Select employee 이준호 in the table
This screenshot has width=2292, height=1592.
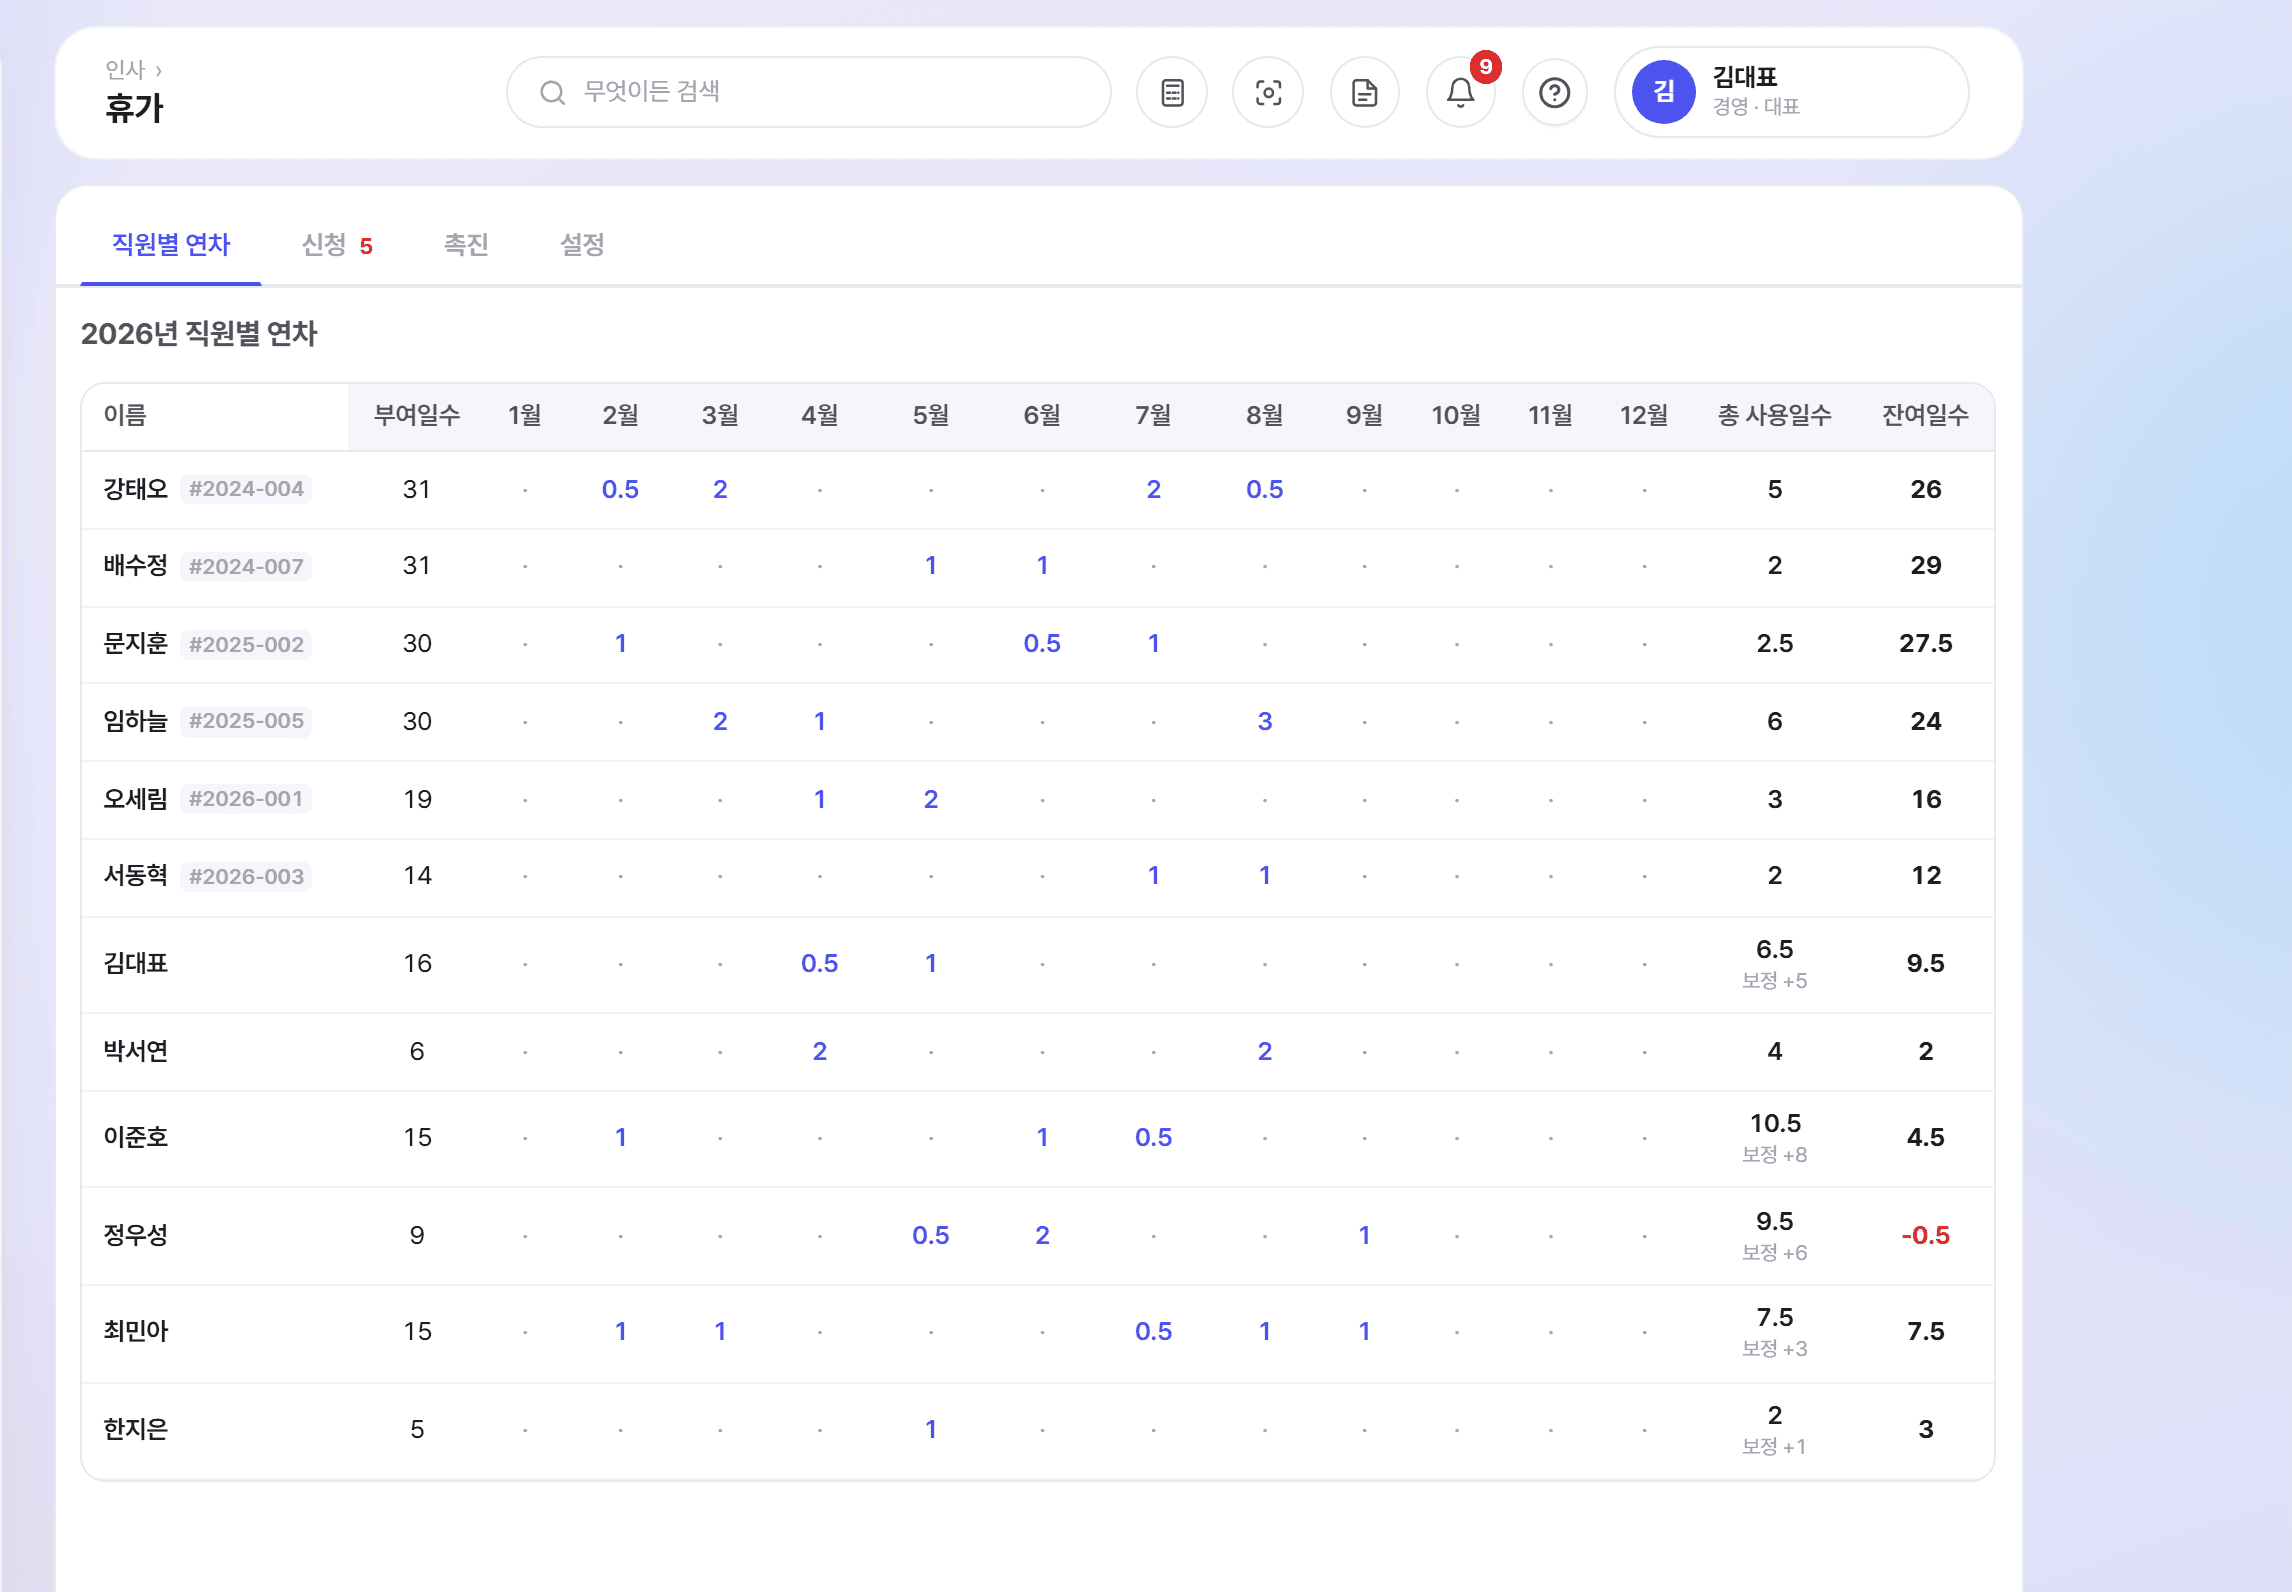pyautogui.click(x=136, y=1137)
